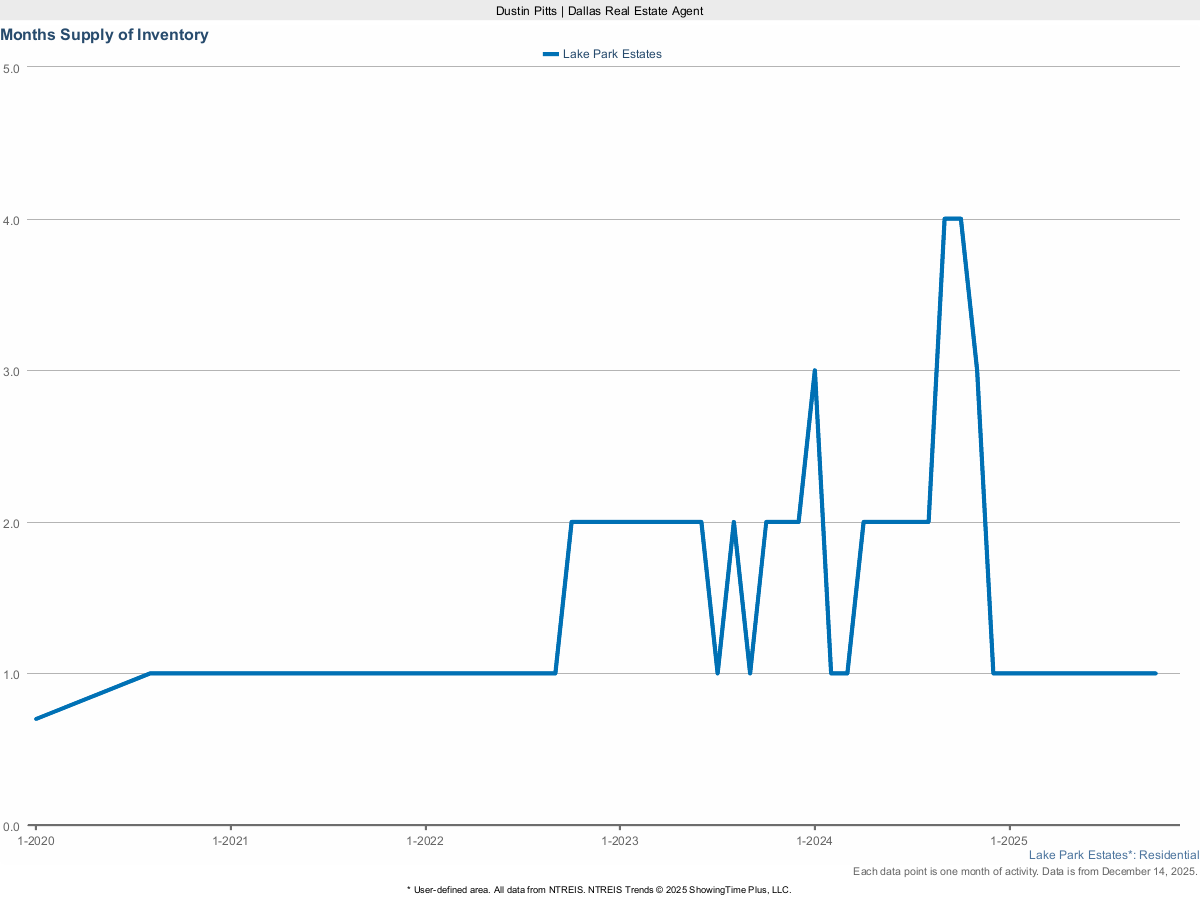Image resolution: width=1200 pixels, height=900 pixels.
Task: Open the Lake Park Estates*: Residential footer text
Action: 1113,855
